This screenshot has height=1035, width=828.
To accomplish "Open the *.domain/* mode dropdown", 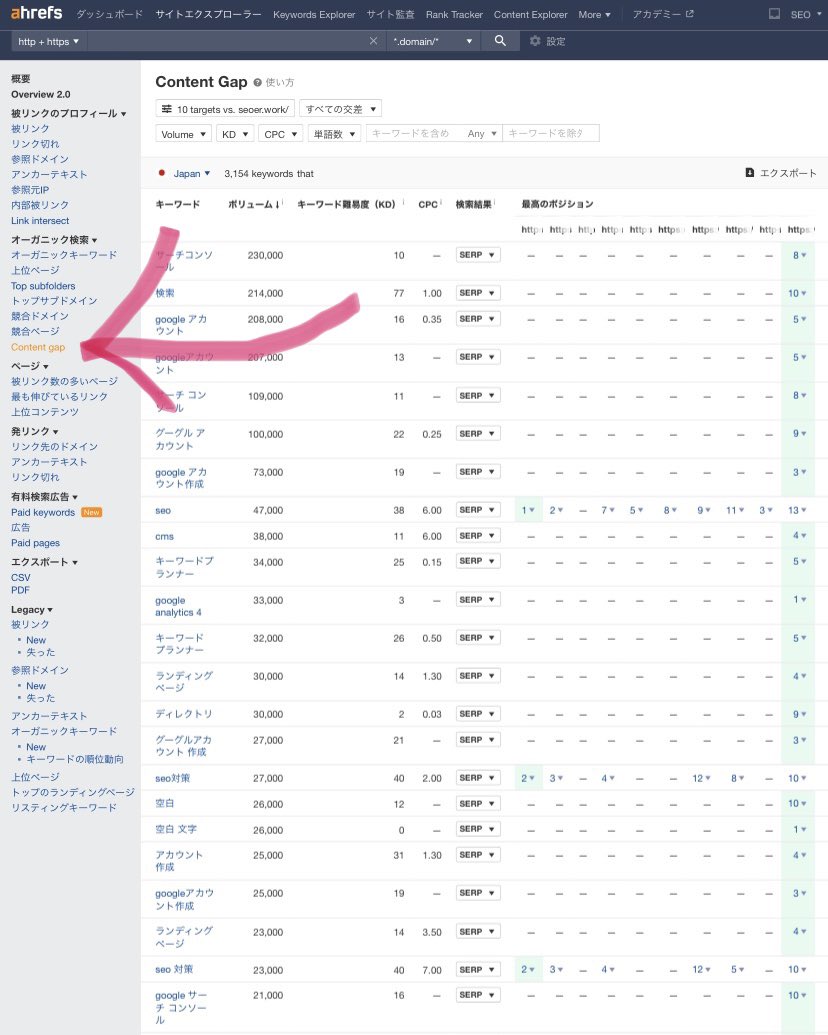I will coord(432,41).
